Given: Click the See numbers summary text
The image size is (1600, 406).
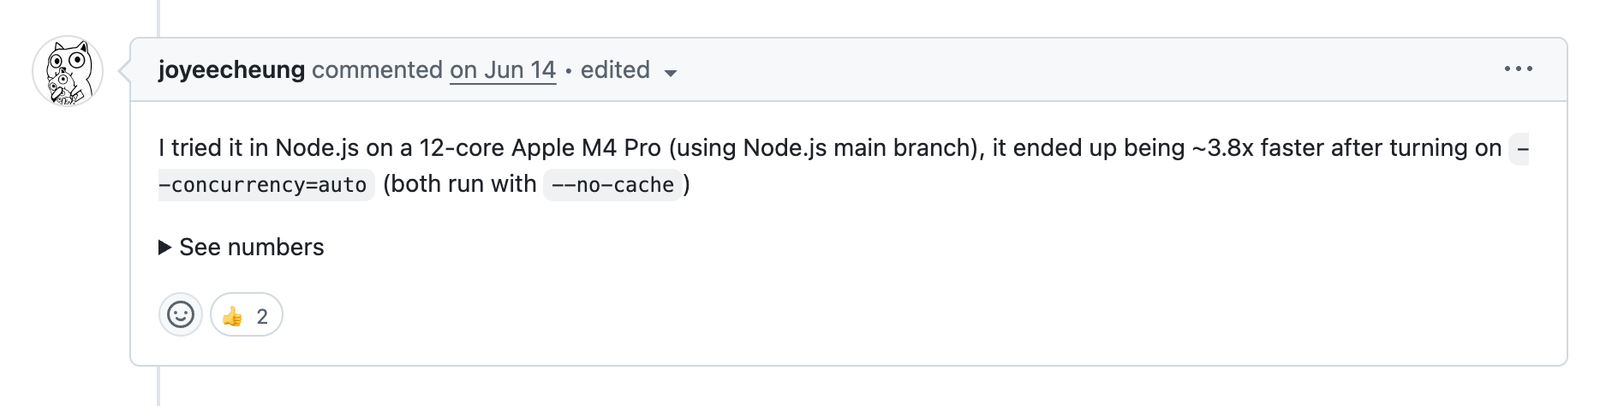Looking at the screenshot, I should 252,247.
